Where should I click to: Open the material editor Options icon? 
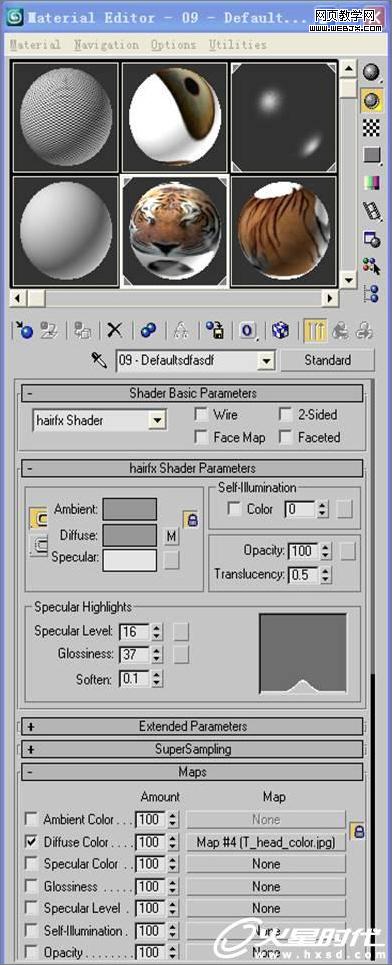click(371, 238)
